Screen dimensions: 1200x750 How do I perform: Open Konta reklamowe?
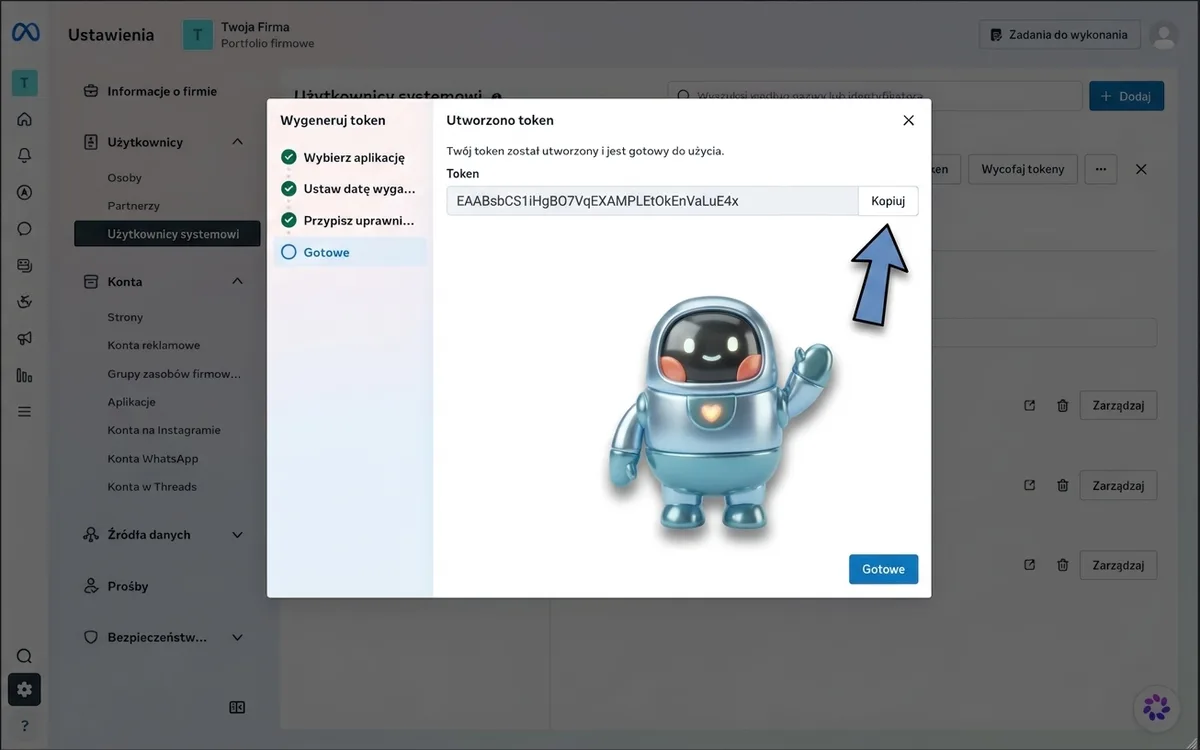[154, 345]
